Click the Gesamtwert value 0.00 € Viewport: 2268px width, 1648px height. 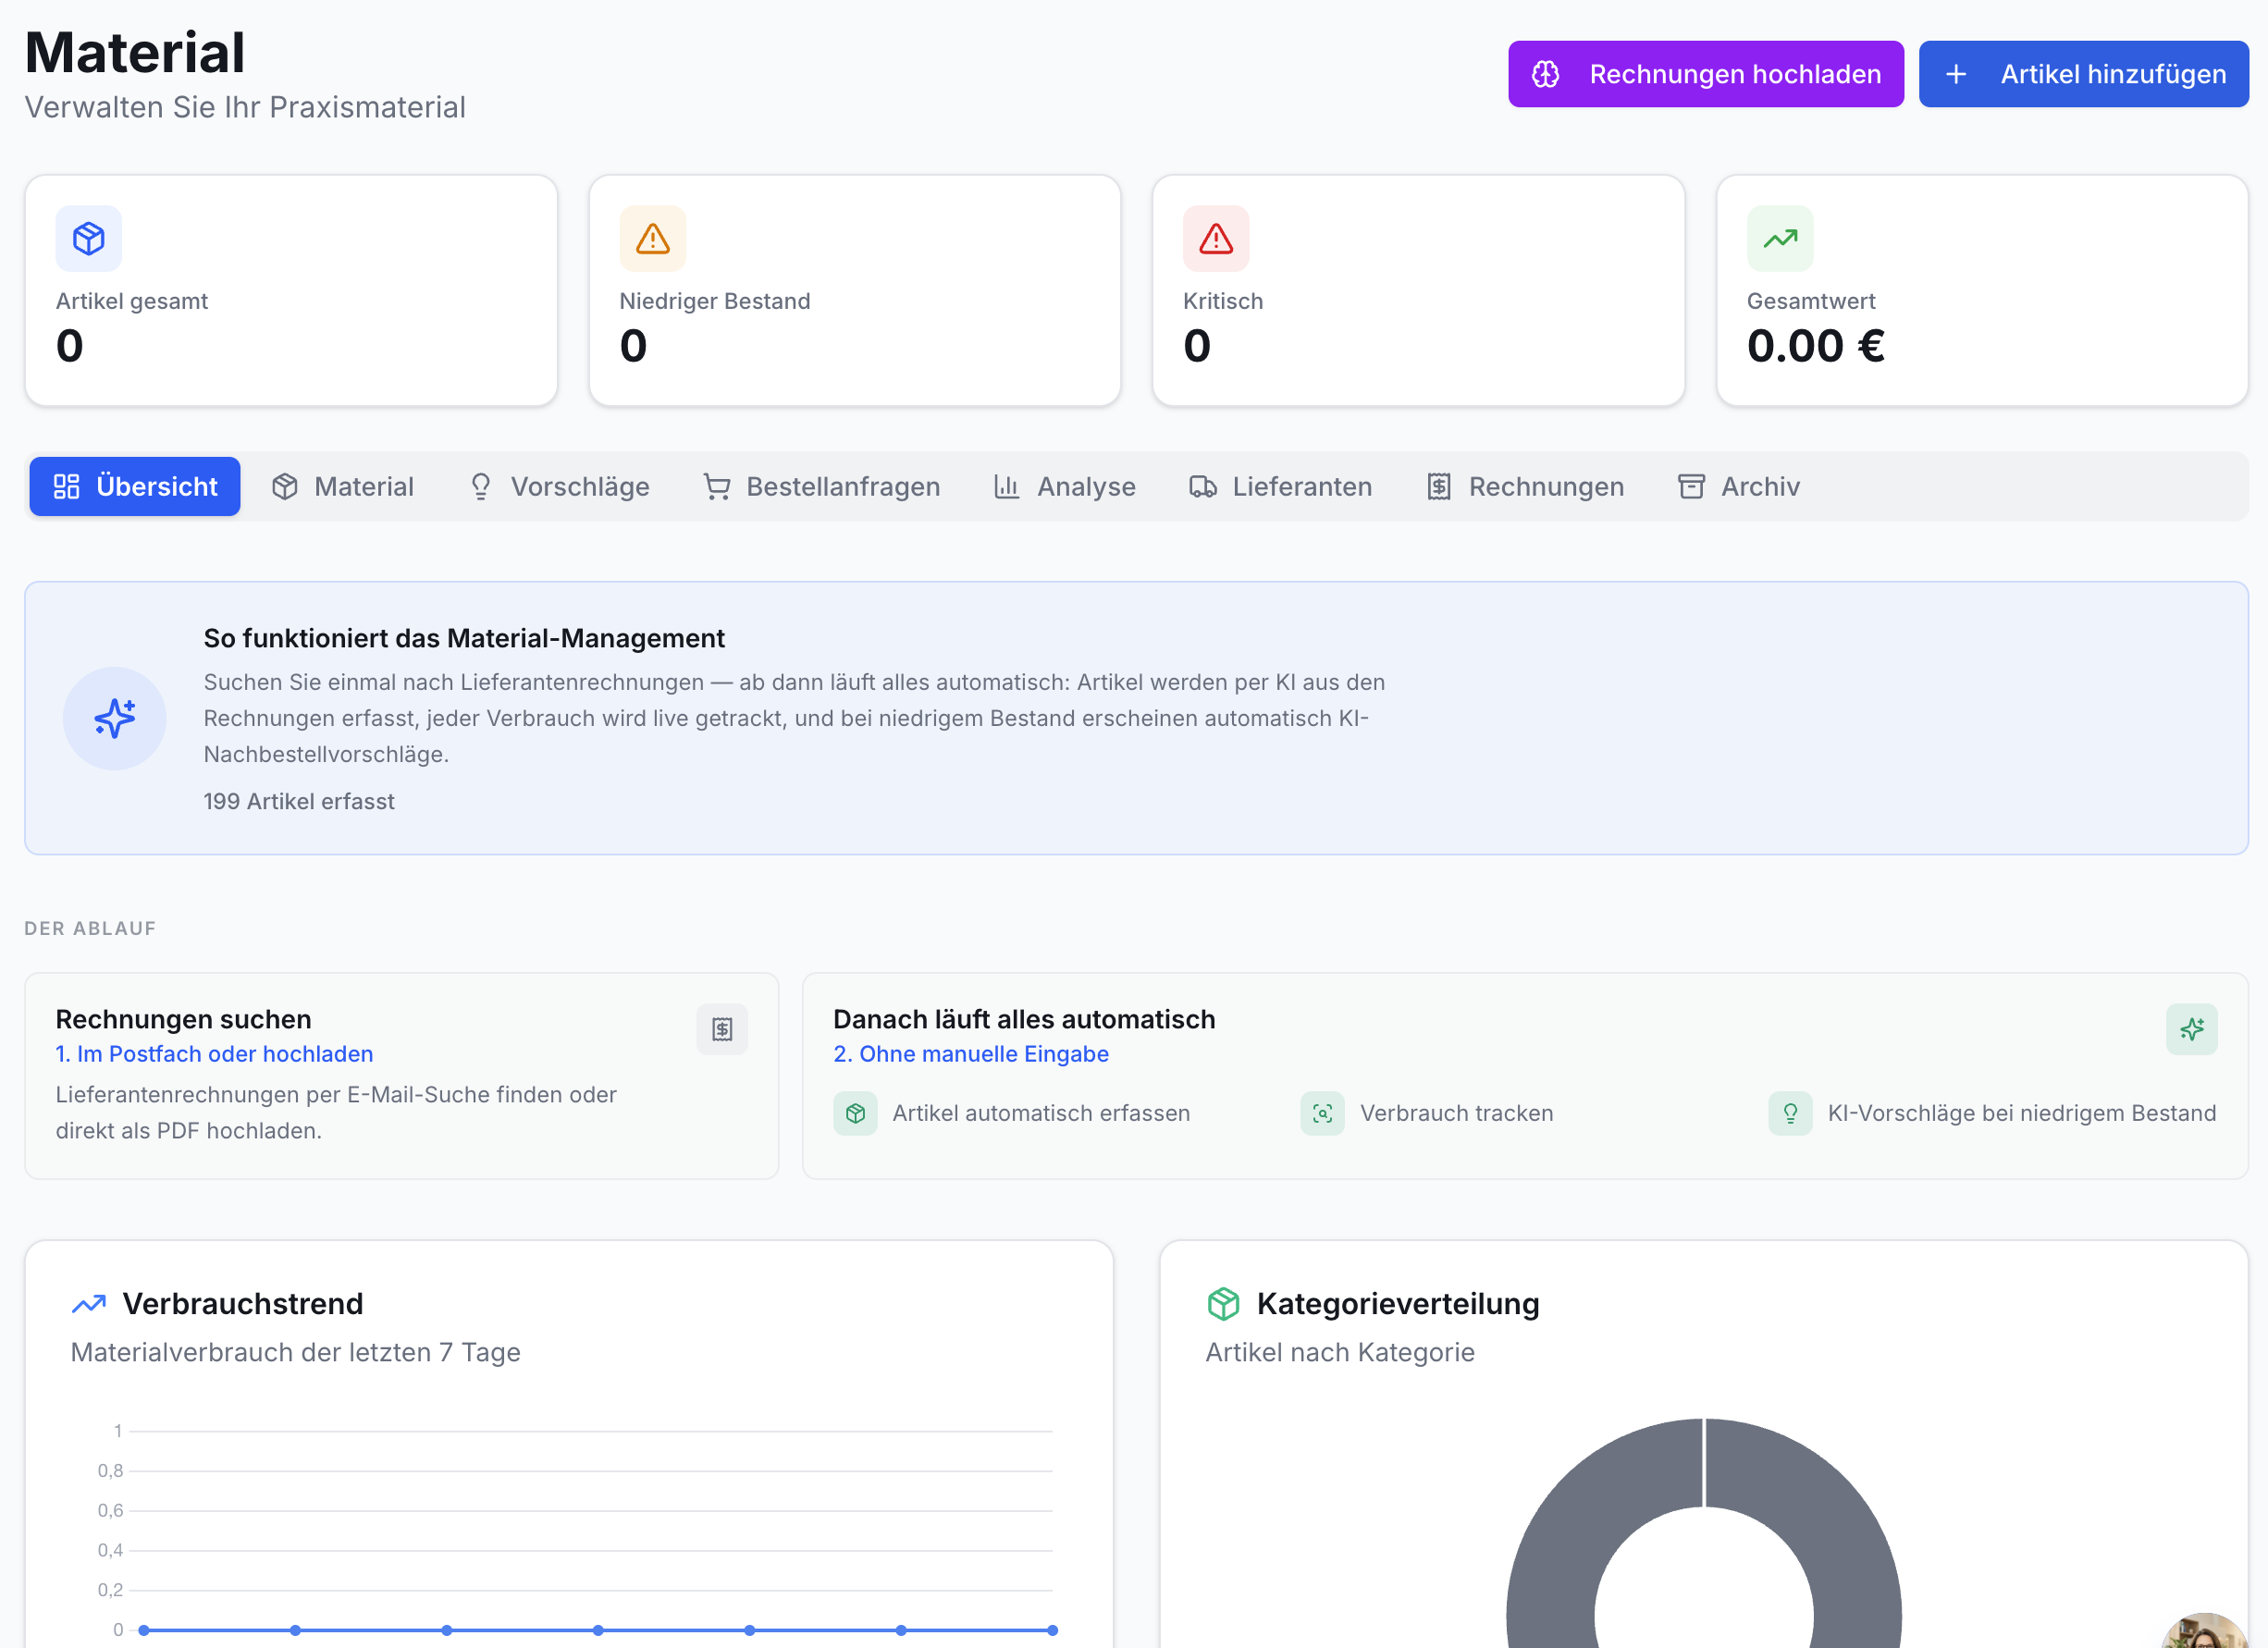click(x=1816, y=346)
